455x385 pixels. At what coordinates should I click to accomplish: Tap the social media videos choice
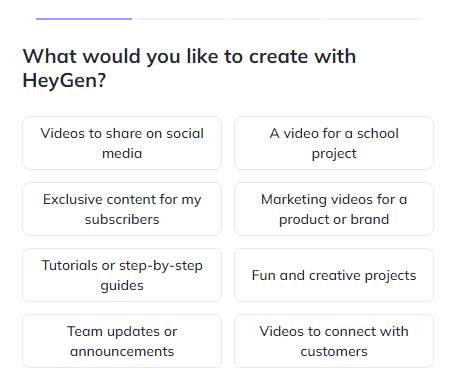click(122, 143)
